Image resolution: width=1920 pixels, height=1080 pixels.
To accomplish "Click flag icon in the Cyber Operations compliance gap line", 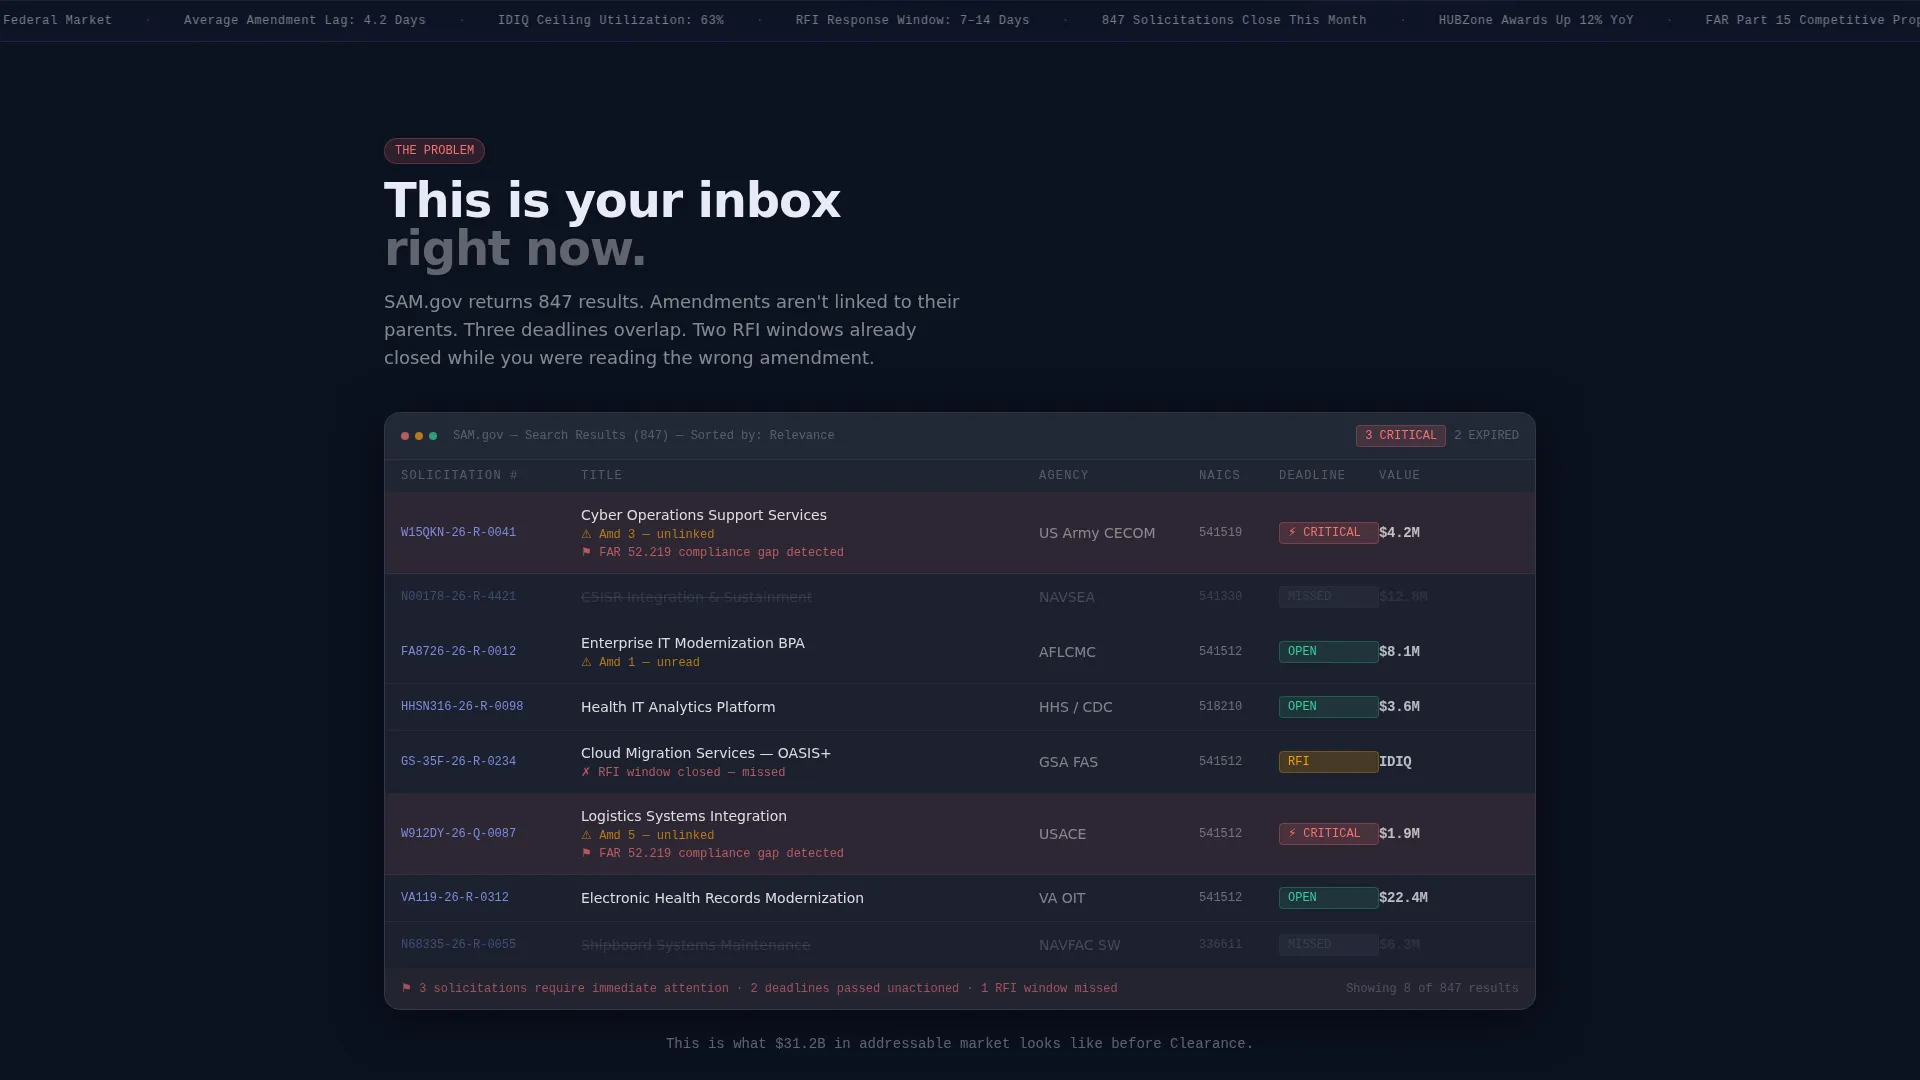I will point(587,553).
